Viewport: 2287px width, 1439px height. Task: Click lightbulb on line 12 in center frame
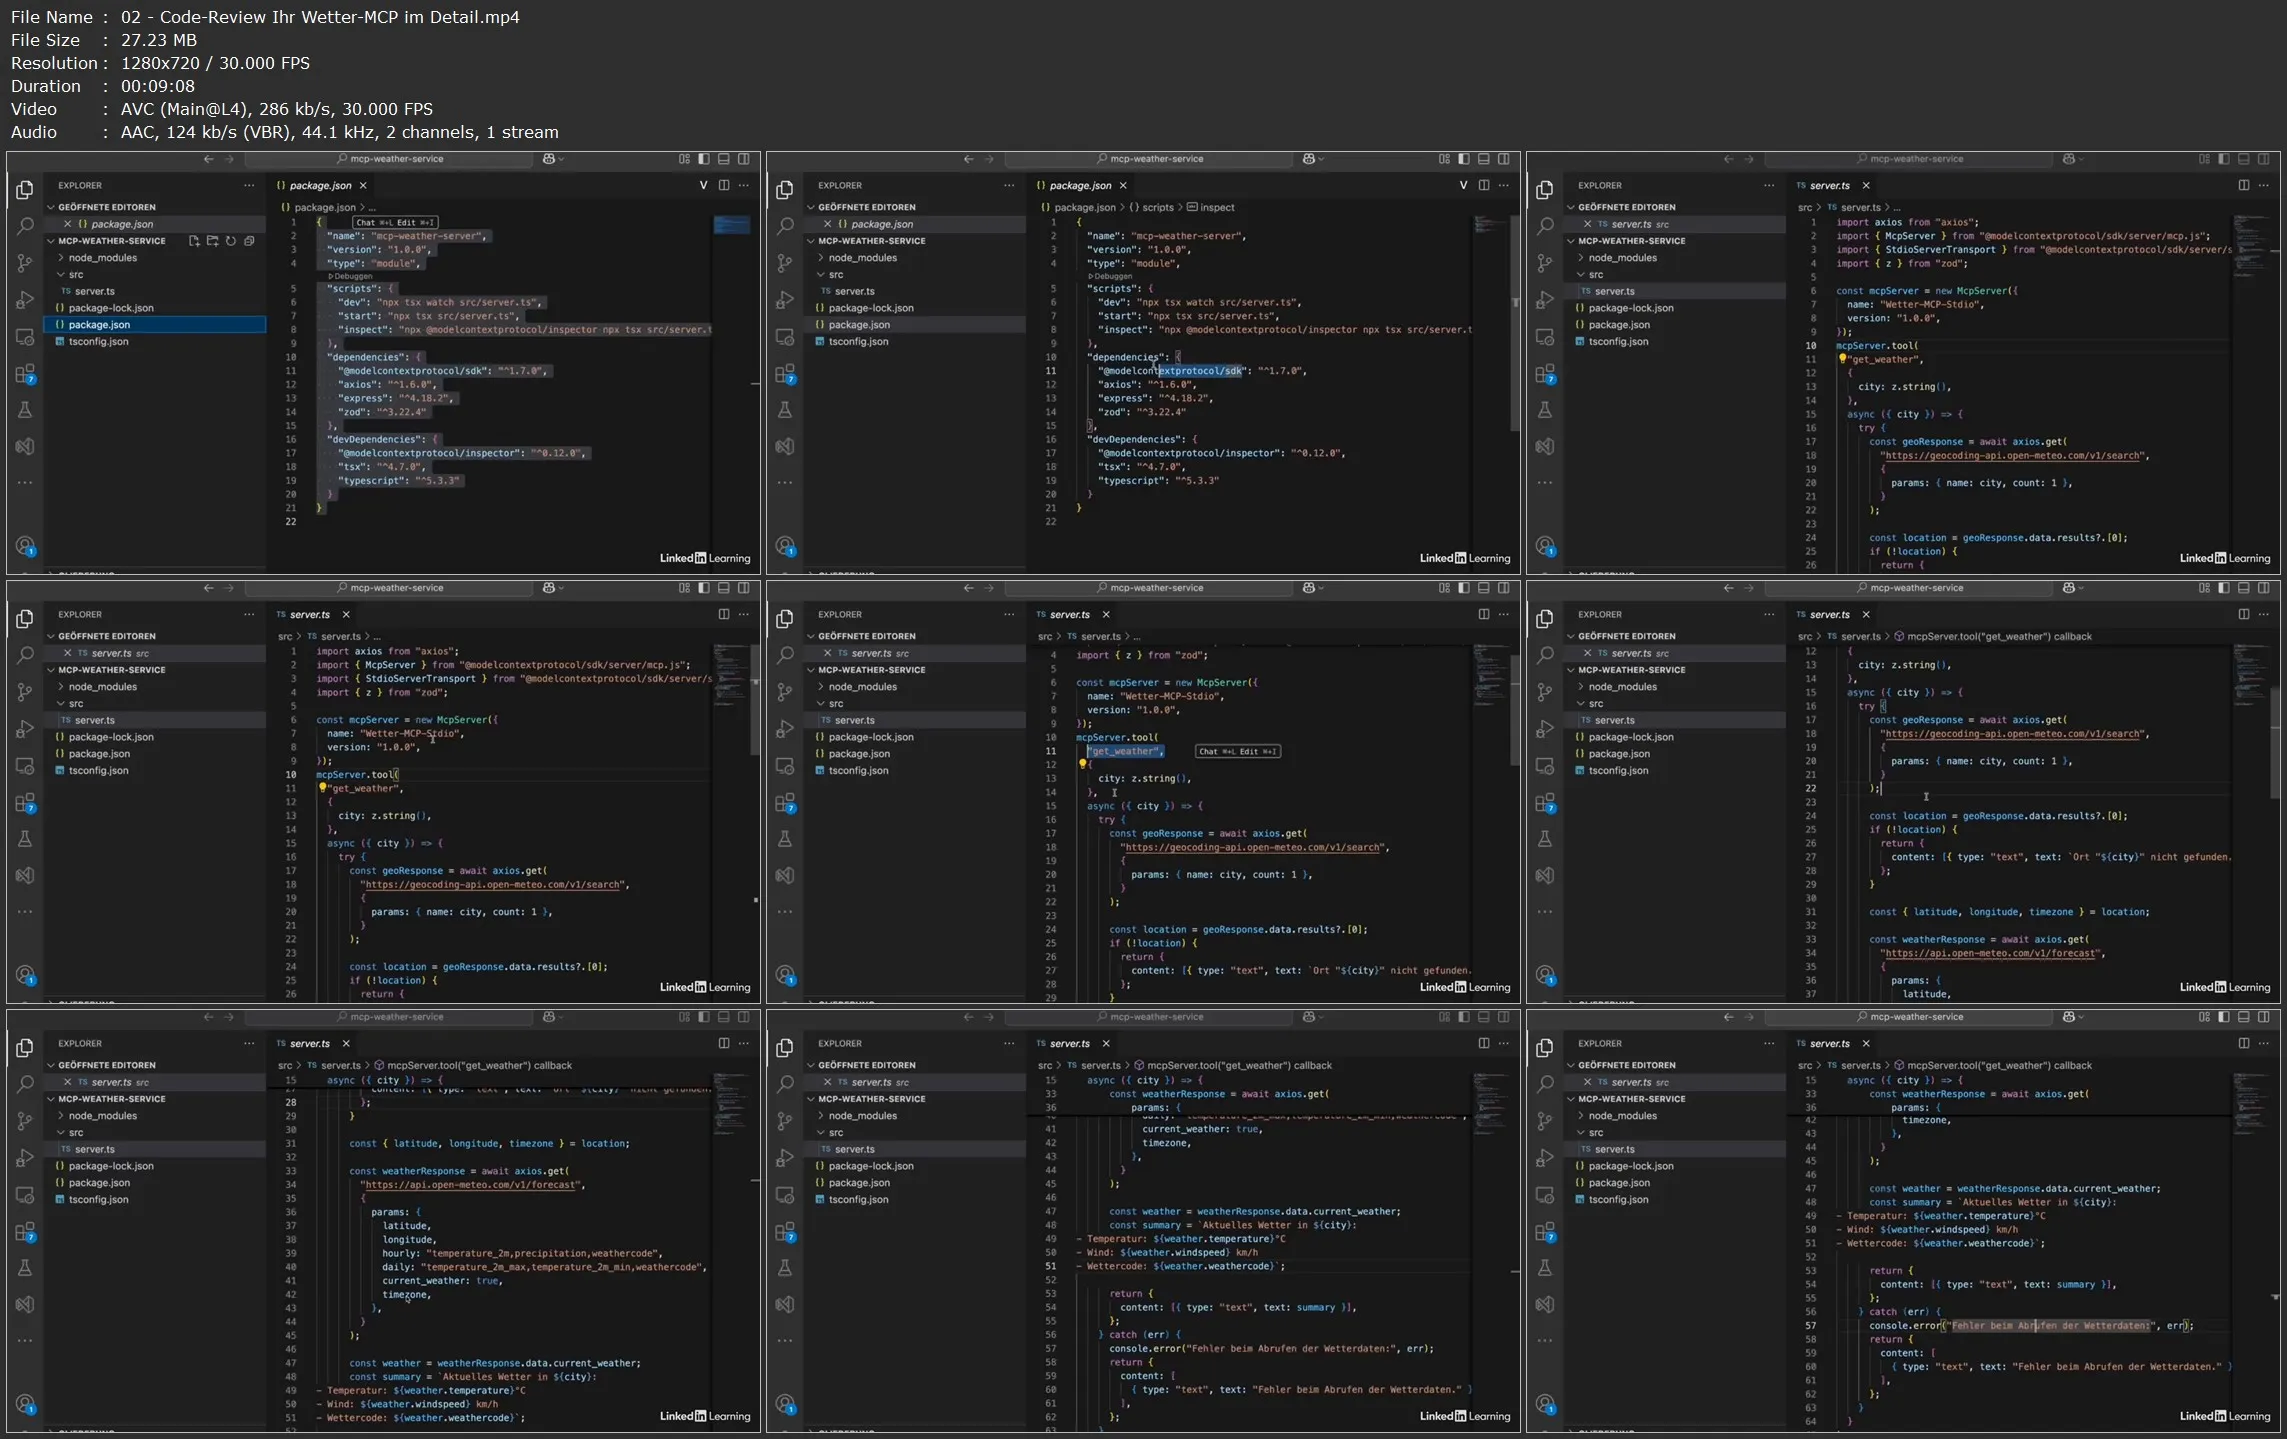point(1082,764)
